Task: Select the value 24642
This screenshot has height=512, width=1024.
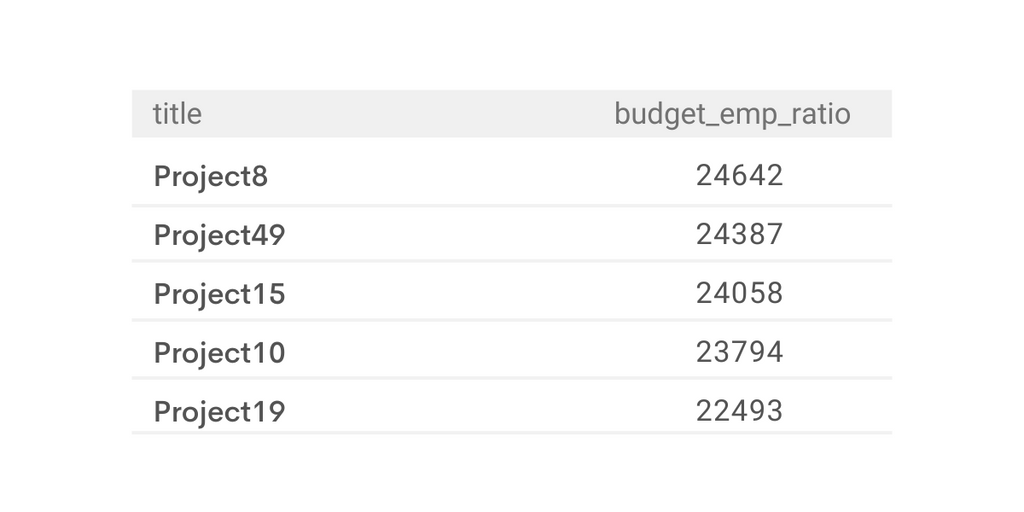Action: [739, 176]
